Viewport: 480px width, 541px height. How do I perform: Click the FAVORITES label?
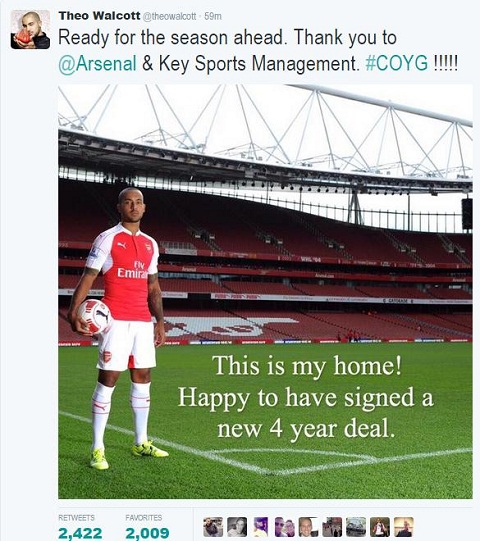144,518
